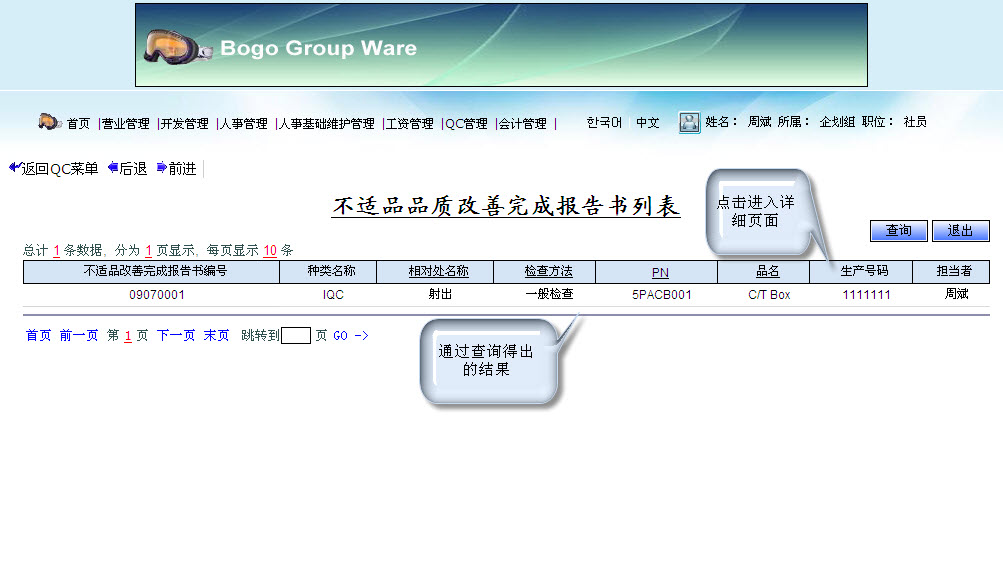Go back using the 后退 arrow
Screen dimensions: 1003x568
pos(113,168)
